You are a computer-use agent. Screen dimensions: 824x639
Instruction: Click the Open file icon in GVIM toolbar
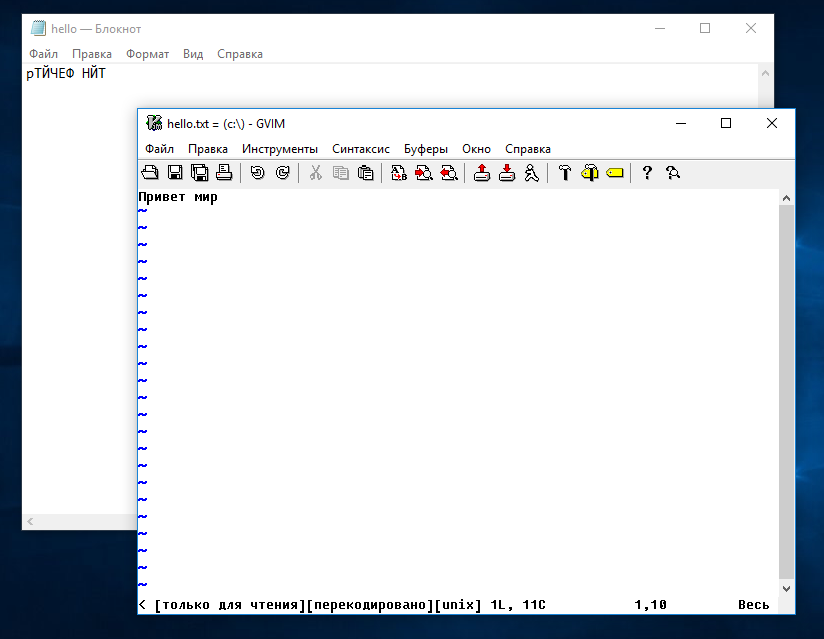point(150,172)
